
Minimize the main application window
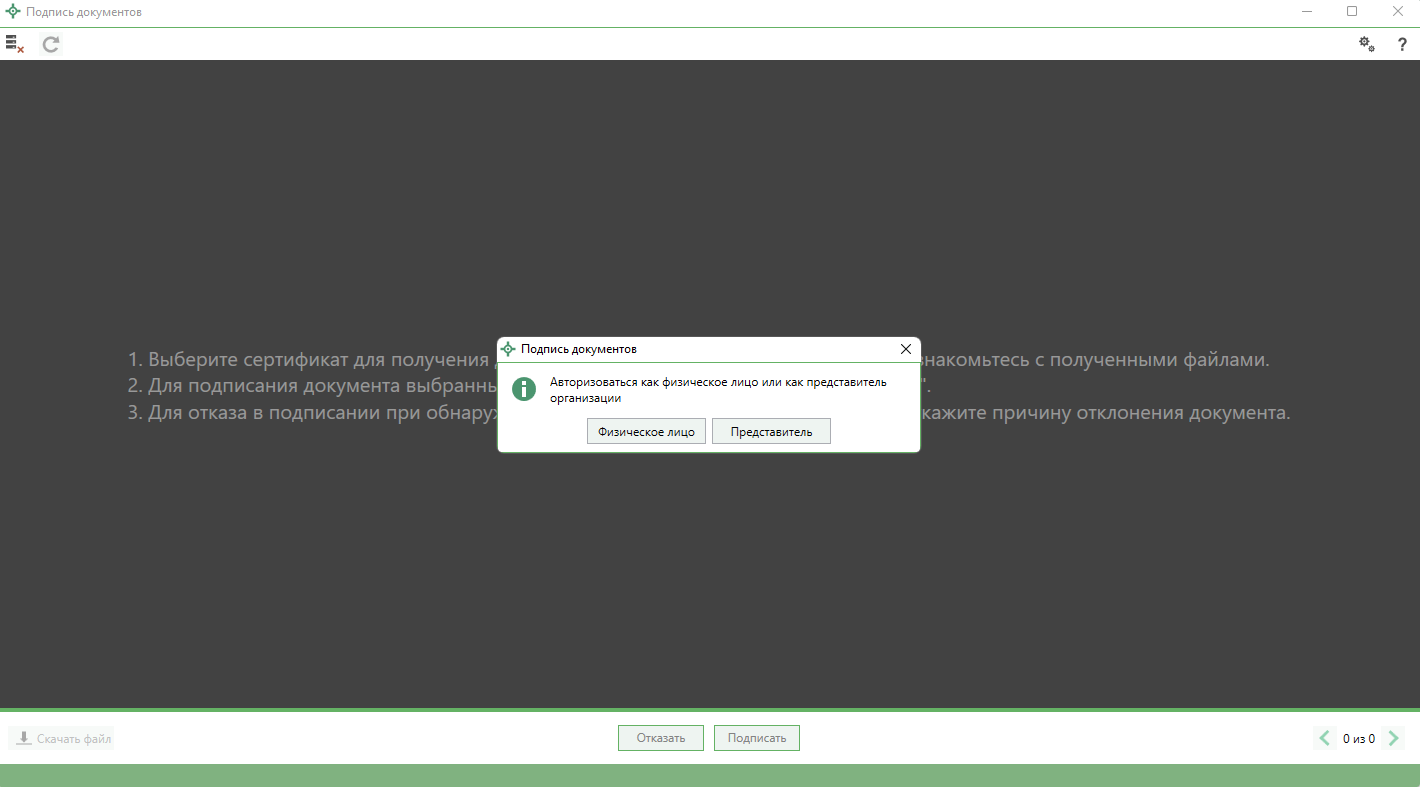[1307, 12]
